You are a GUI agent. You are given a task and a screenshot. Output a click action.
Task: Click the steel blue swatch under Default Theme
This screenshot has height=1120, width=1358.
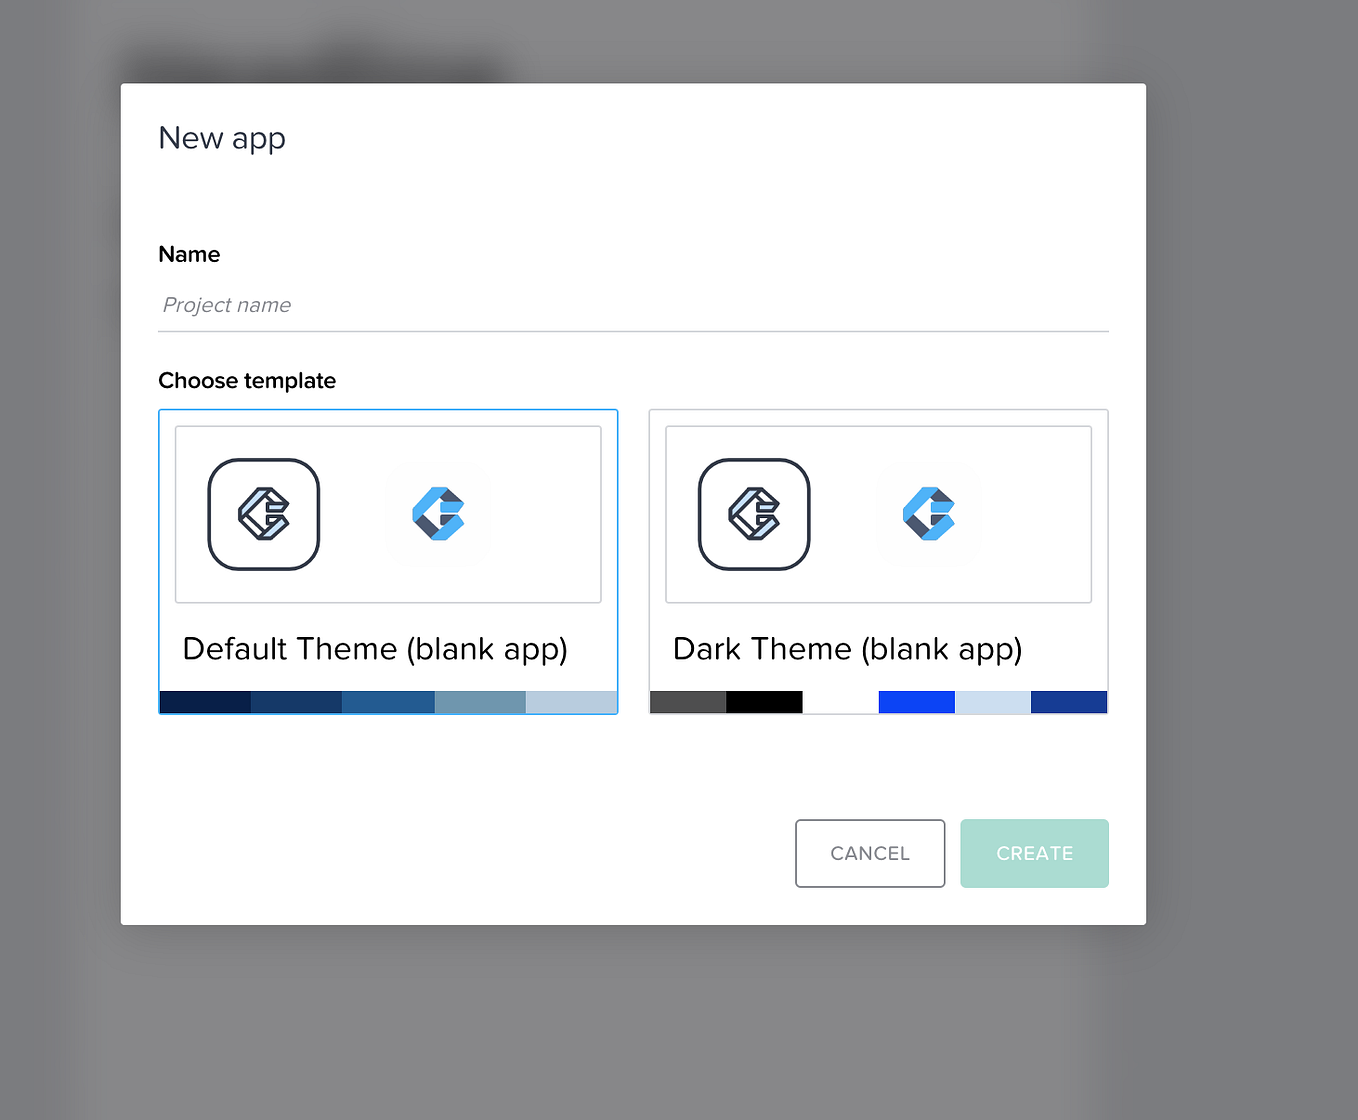click(x=480, y=701)
